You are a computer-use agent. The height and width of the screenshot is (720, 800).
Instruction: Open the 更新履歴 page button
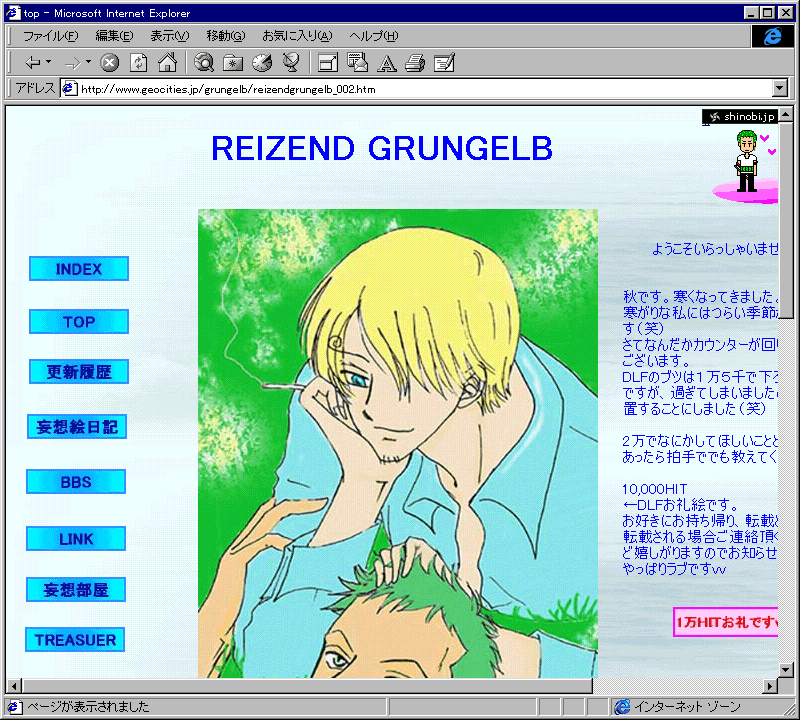[79, 371]
